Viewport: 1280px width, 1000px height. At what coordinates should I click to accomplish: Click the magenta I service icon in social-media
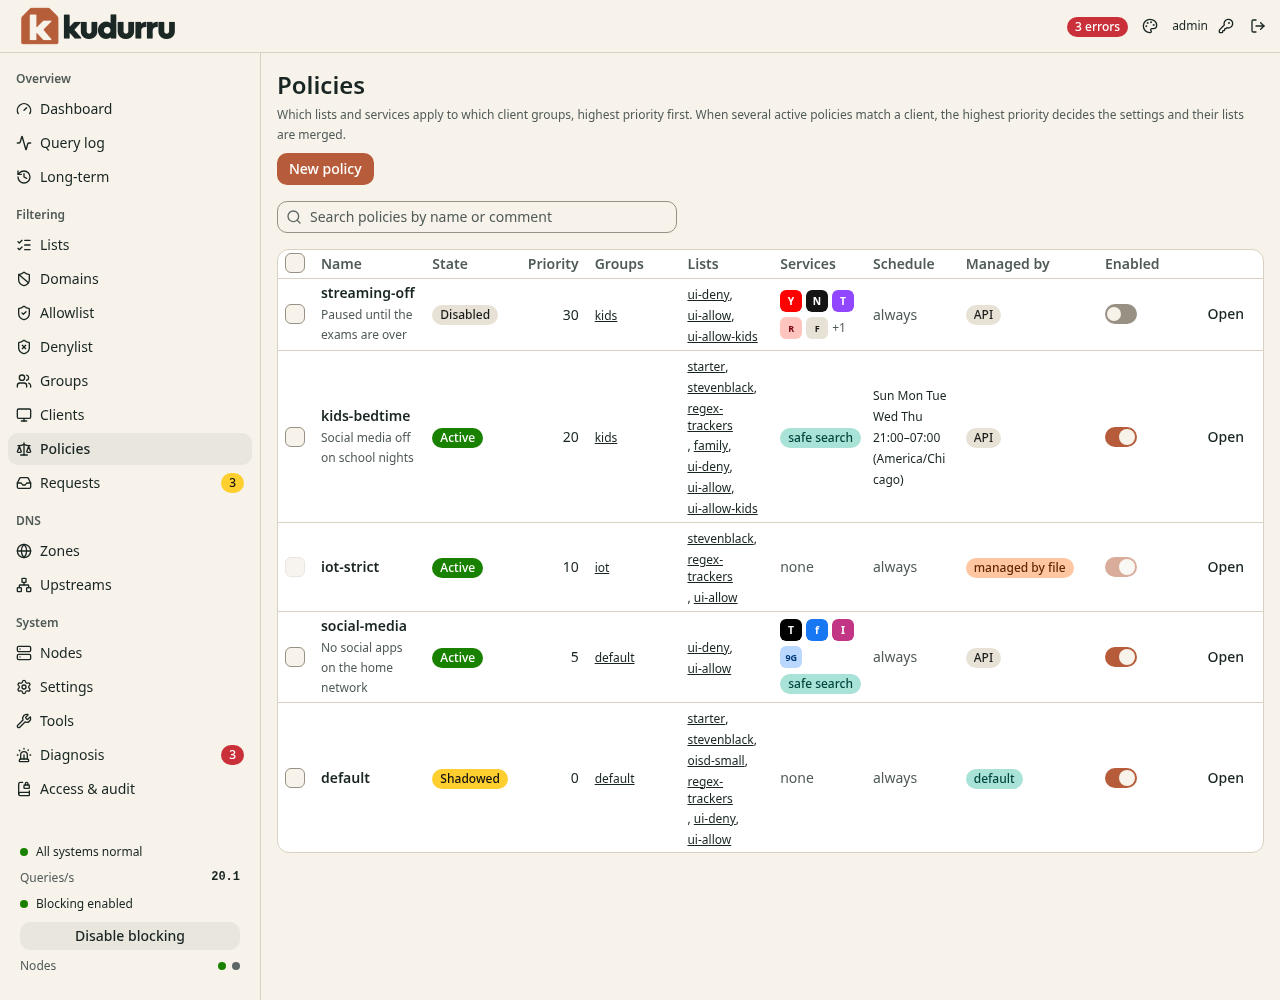pyautogui.click(x=843, y=630)
